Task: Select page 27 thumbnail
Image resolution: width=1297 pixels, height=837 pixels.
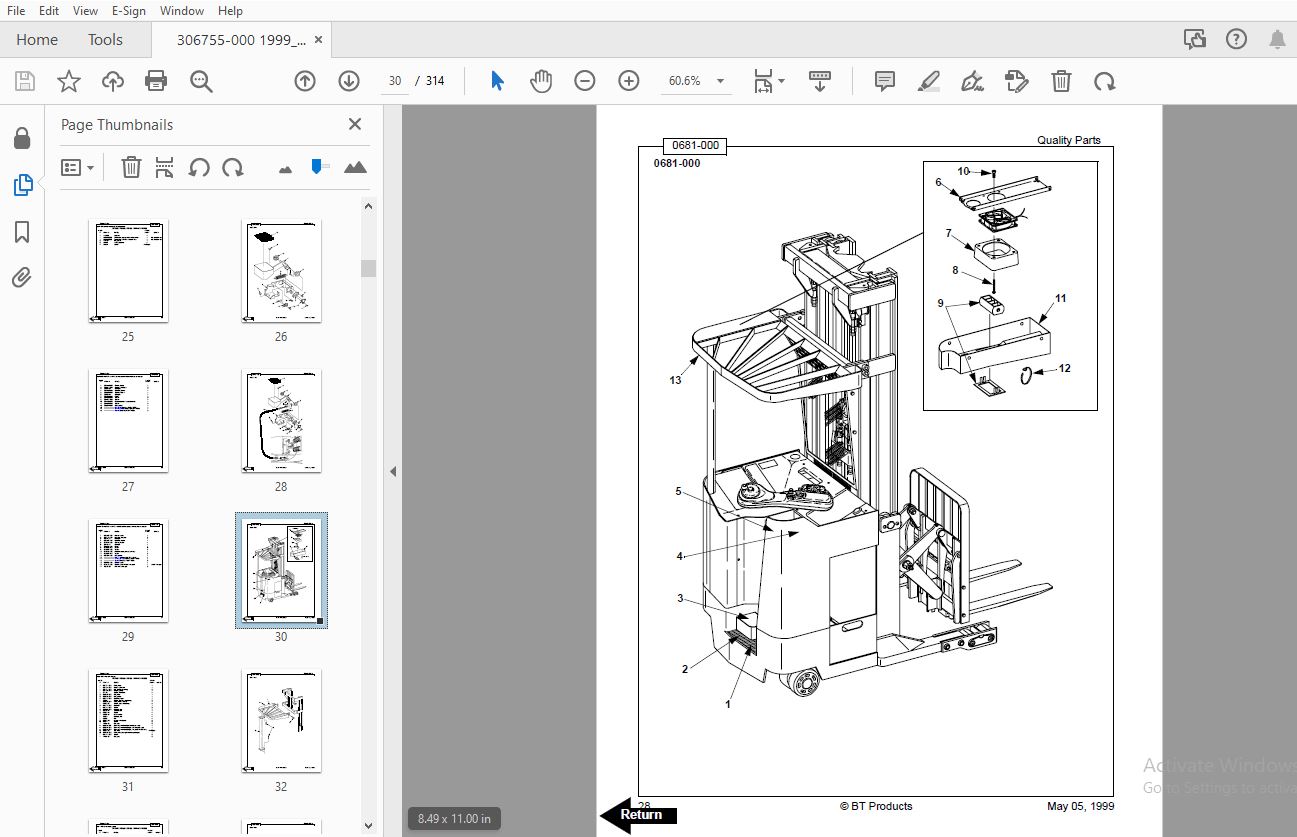Action: coord(128,421)
